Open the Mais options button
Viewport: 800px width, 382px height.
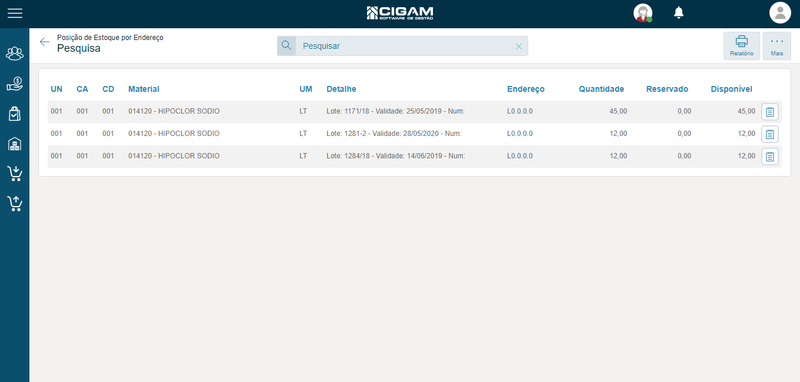tap(777, 46)
